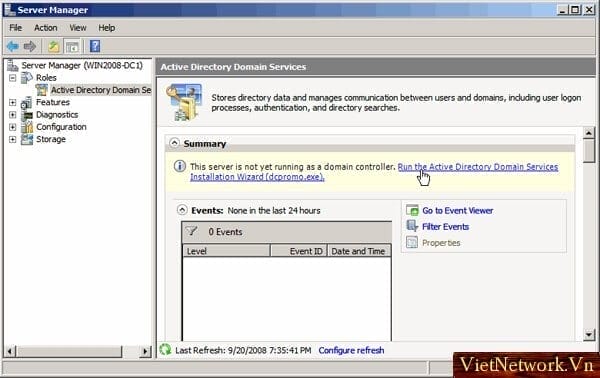Image resolution: width=600 pixels, height=378 pixels.
Task: Expand the Features tree node
Action: [13, 102]
